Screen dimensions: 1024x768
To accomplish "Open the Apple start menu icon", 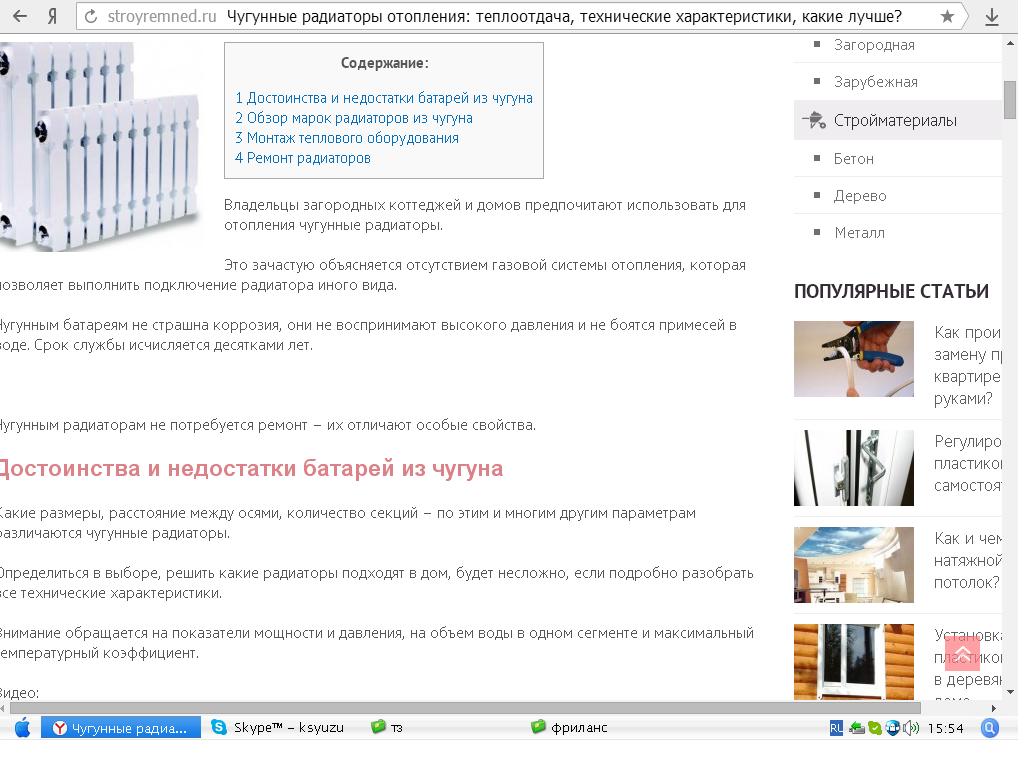I will [x=22, y=728].
